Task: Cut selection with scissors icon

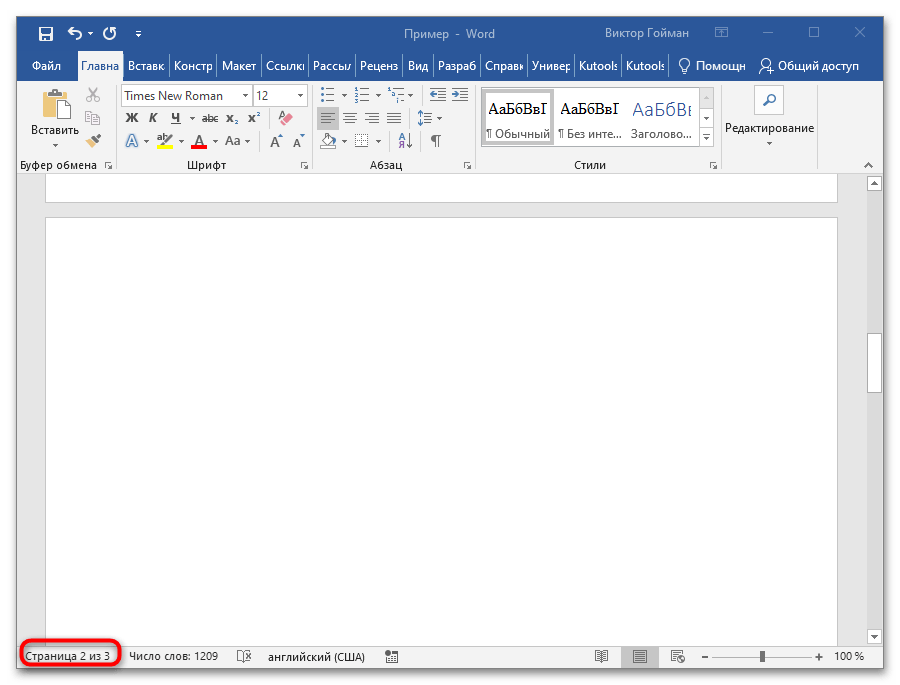Action: click(x=93, y=95)
